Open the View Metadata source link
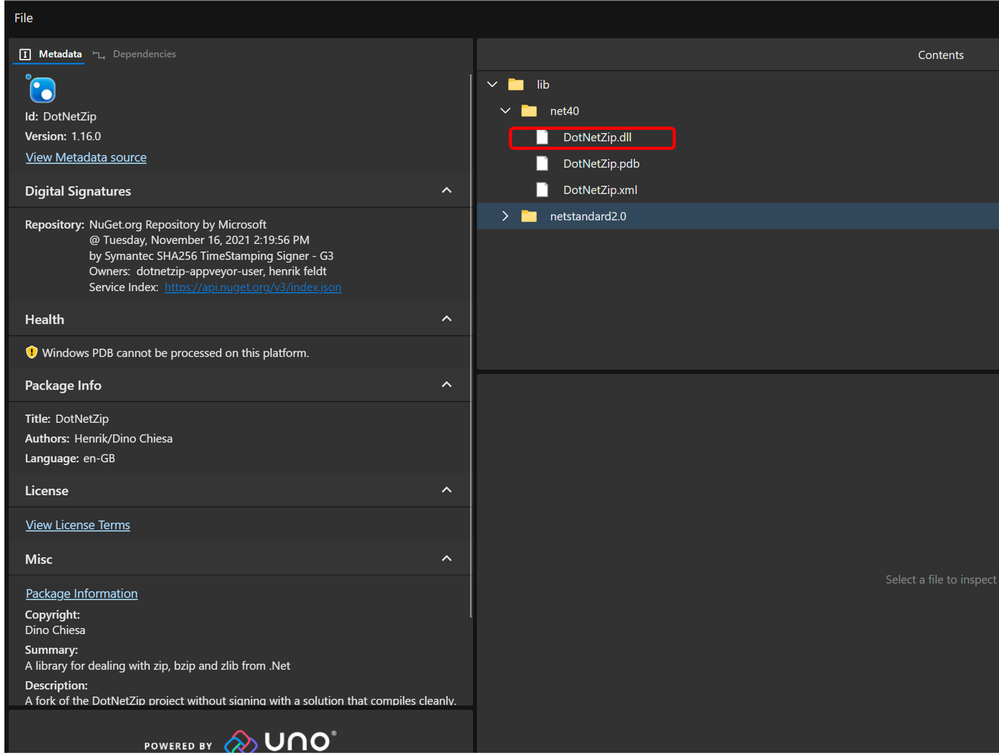 86,158
